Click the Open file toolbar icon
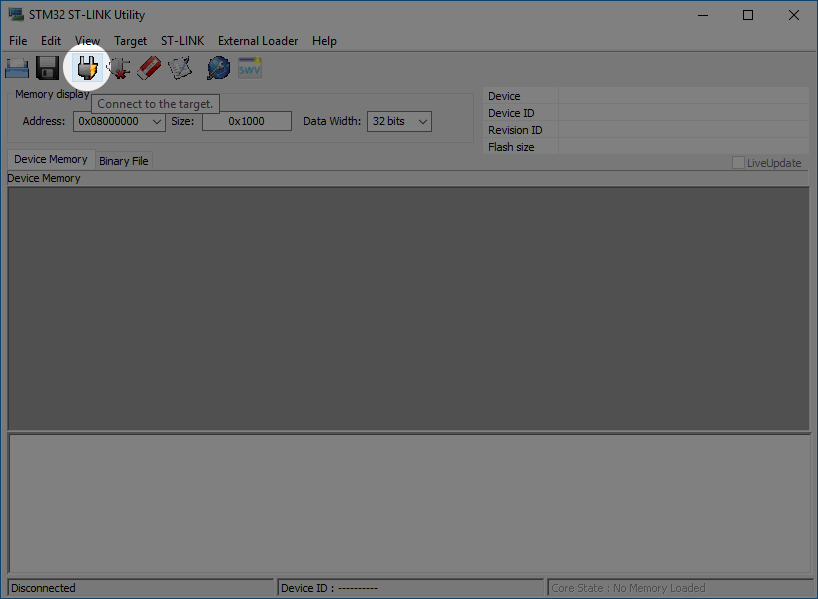Screen dimensions: 818x599 (x=17, y=68)
